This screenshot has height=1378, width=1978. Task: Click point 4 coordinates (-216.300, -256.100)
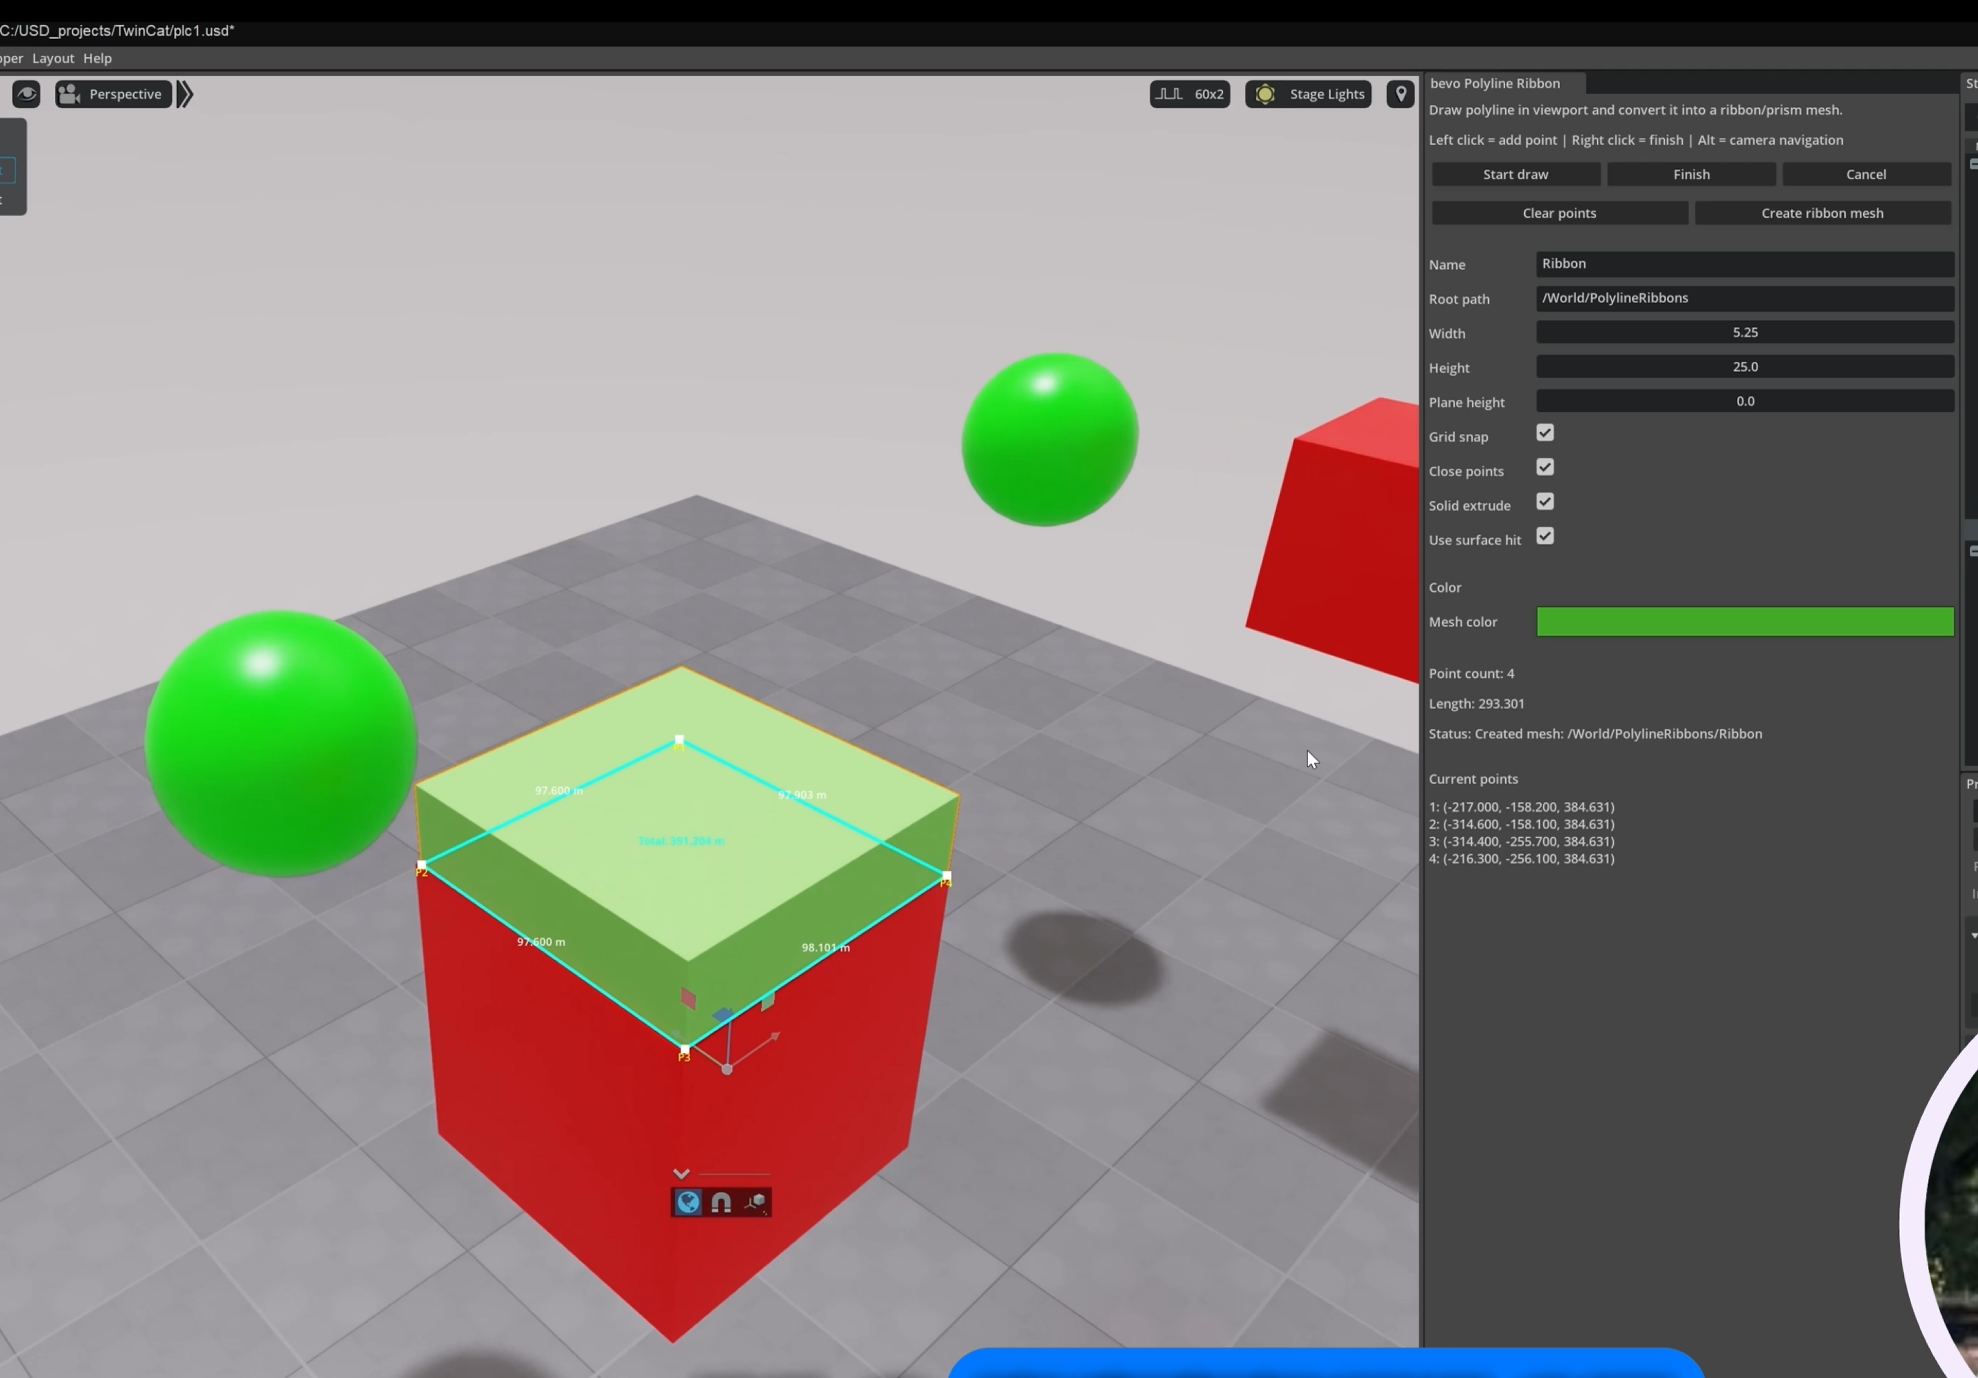[x=1521, y=858]
